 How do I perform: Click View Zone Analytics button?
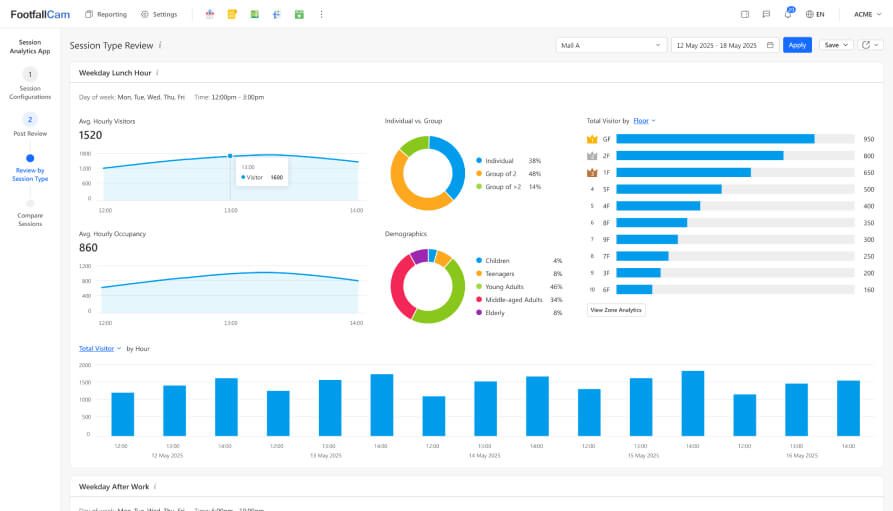click(616, 310)
